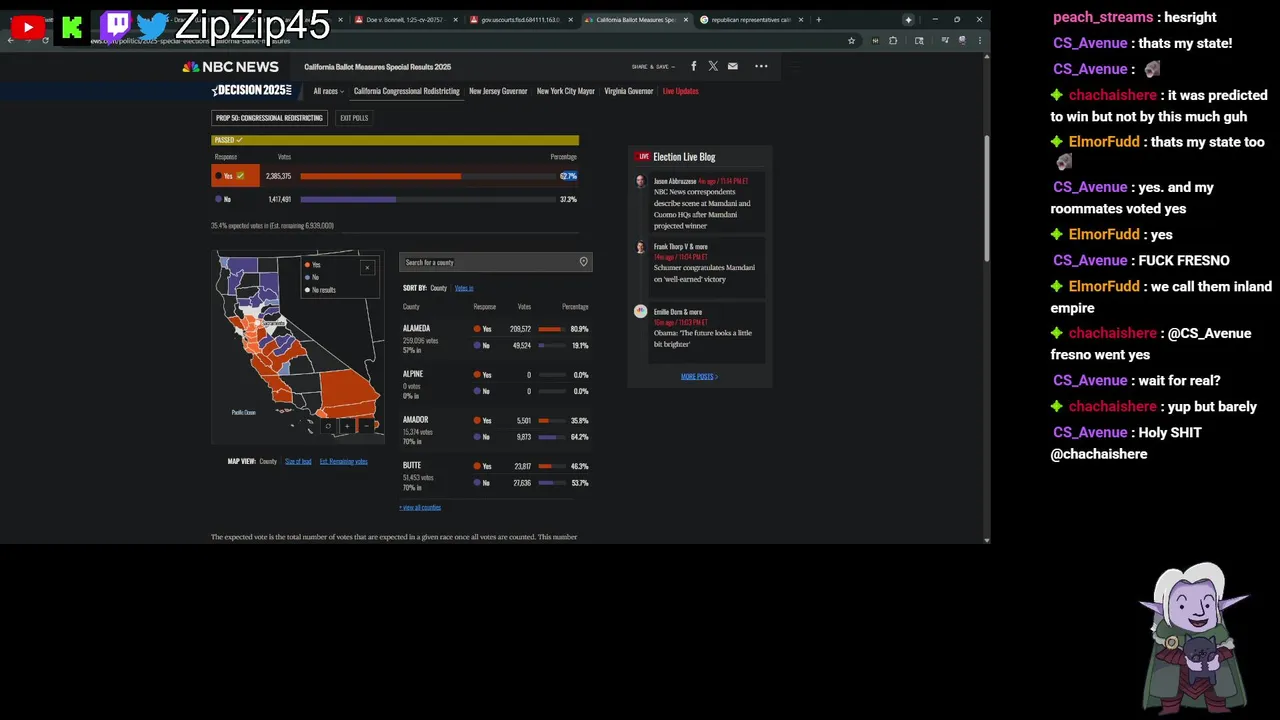Open the Share & Save dropdown
Viewport: 1280px width, 720px height.
pyautogui.click(x=653, y=67)
